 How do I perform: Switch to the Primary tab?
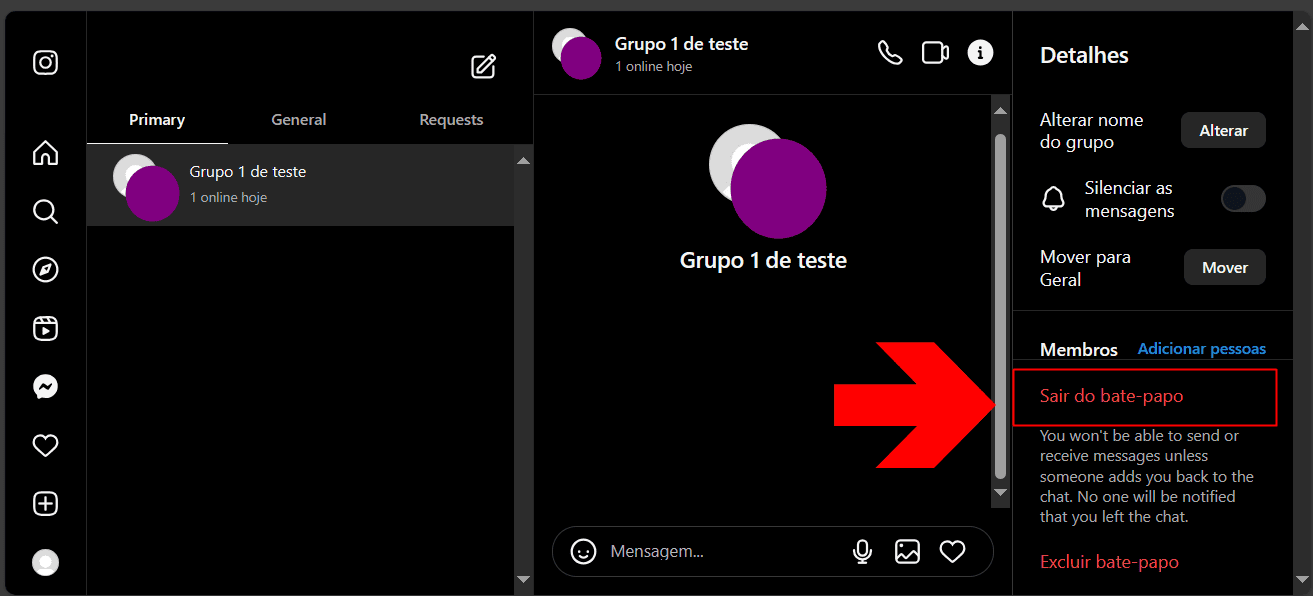(x=157, y=120)
